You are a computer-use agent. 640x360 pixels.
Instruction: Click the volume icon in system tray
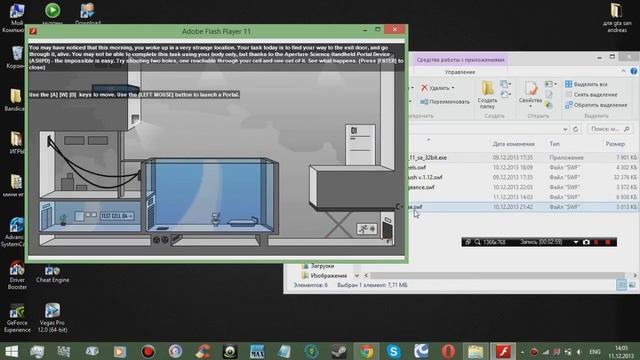579,352
